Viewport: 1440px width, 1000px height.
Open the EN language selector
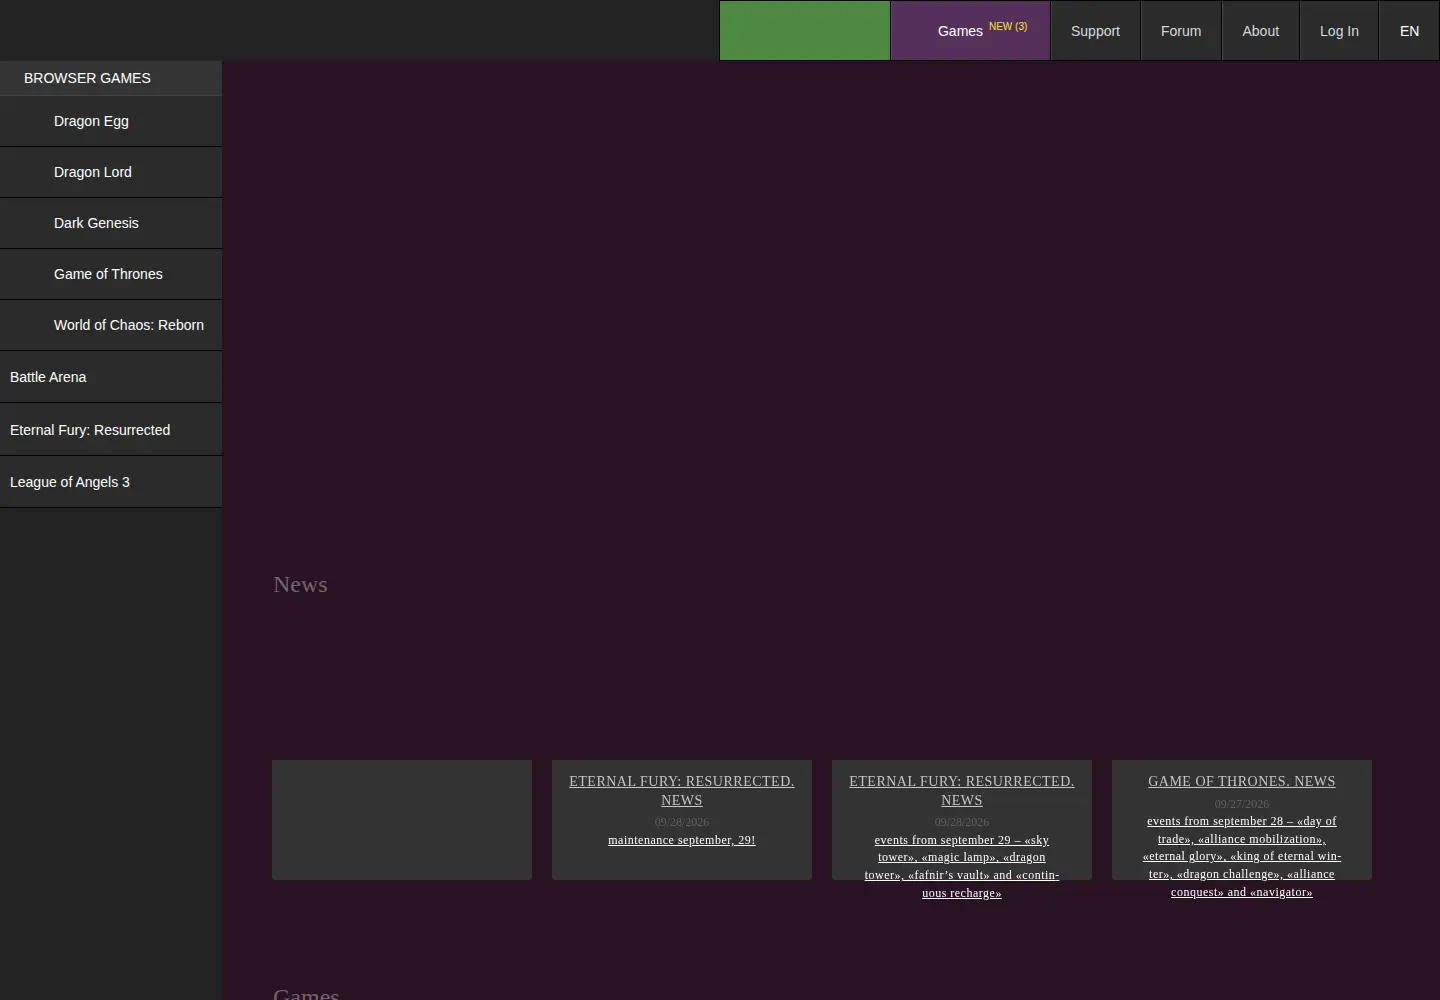coord(1409,31)
